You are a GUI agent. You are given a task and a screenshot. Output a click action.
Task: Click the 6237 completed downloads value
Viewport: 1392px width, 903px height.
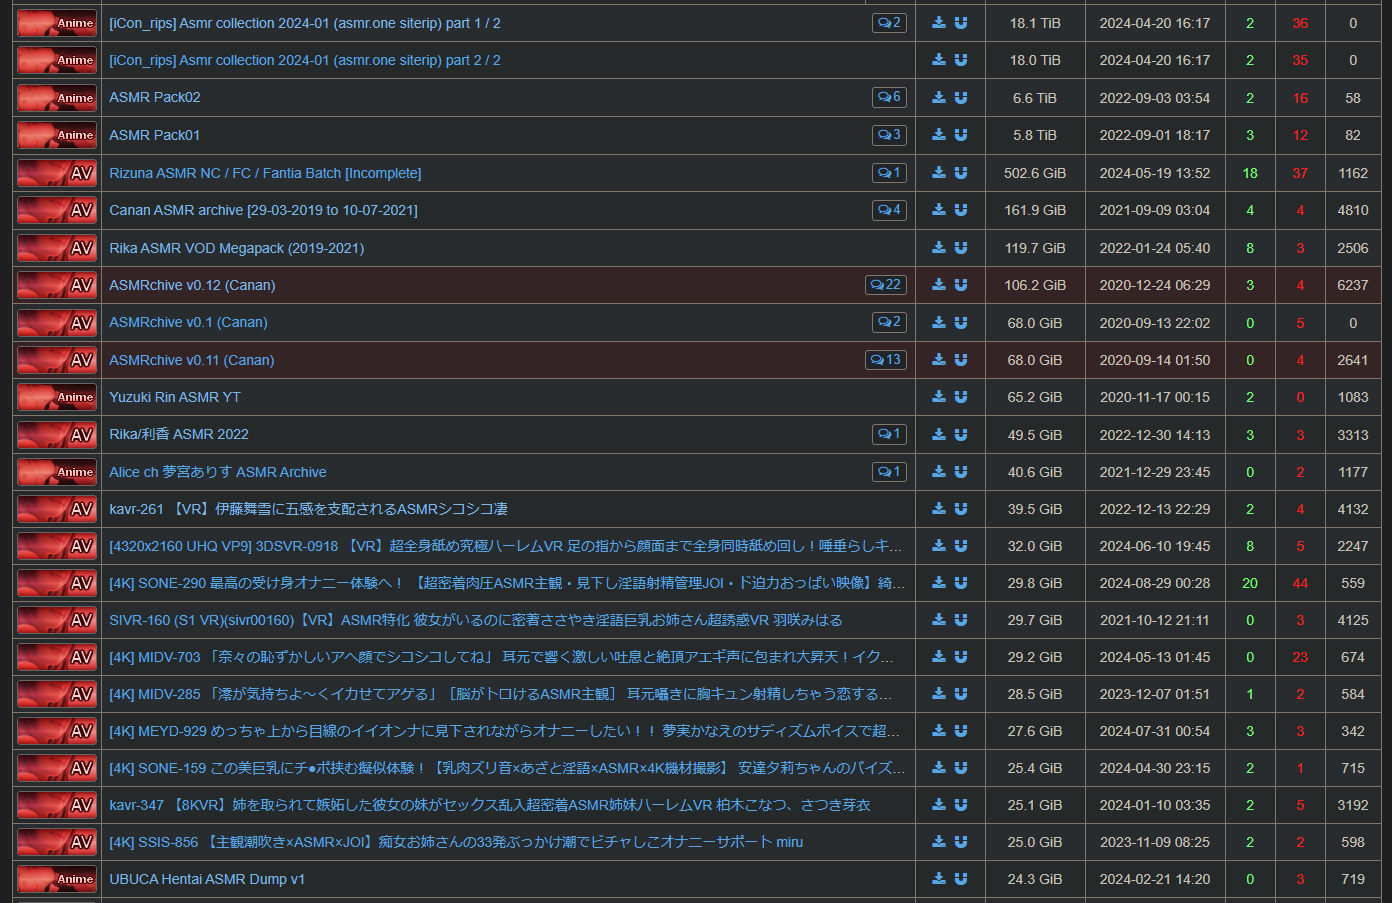click(x=1353, y=285)
